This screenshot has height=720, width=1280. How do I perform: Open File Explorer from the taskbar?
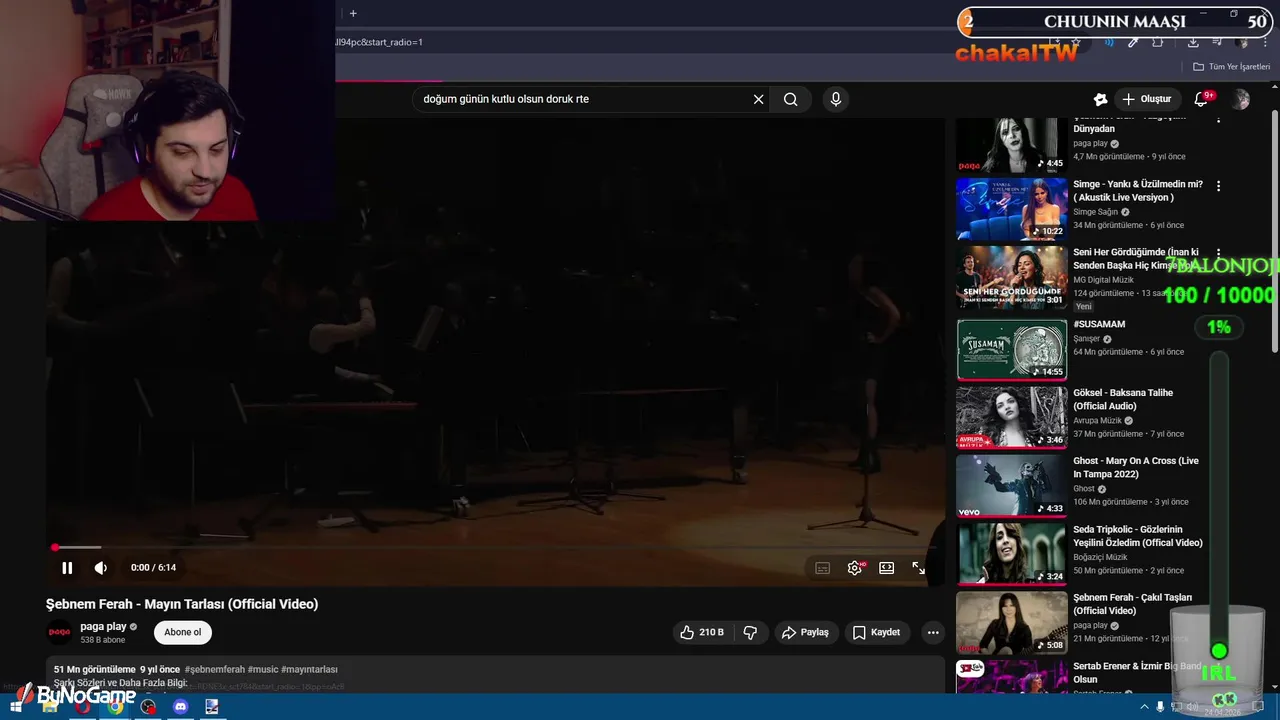(52, 706)
